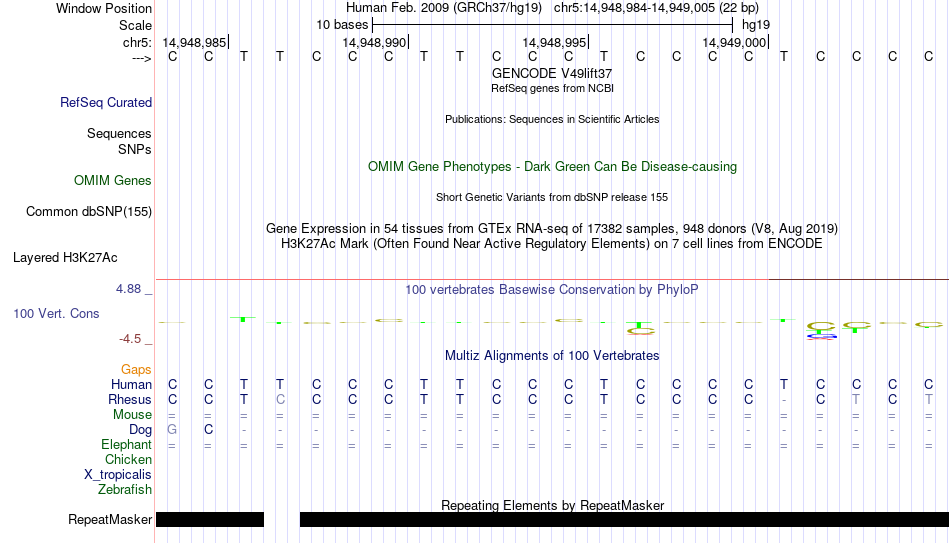Select the Common dbSNP(155) track label
Image resolution: width=950 pixels, height=543 pixels.
88,212
